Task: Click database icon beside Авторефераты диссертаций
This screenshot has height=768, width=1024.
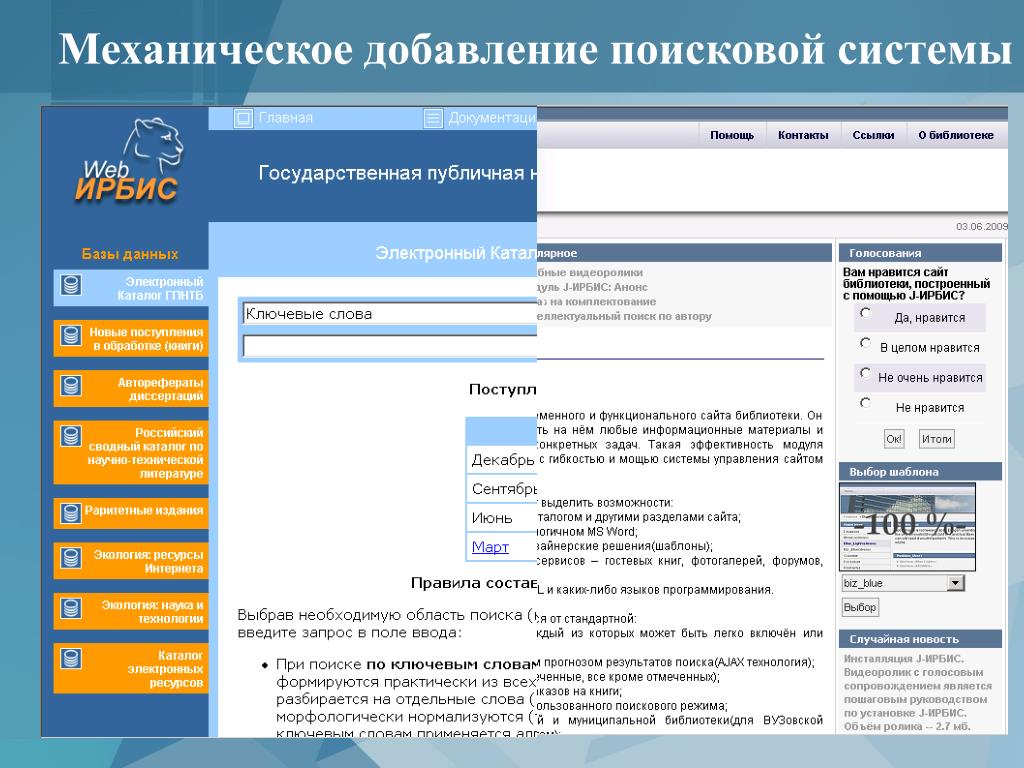Action: pos(71,385)
